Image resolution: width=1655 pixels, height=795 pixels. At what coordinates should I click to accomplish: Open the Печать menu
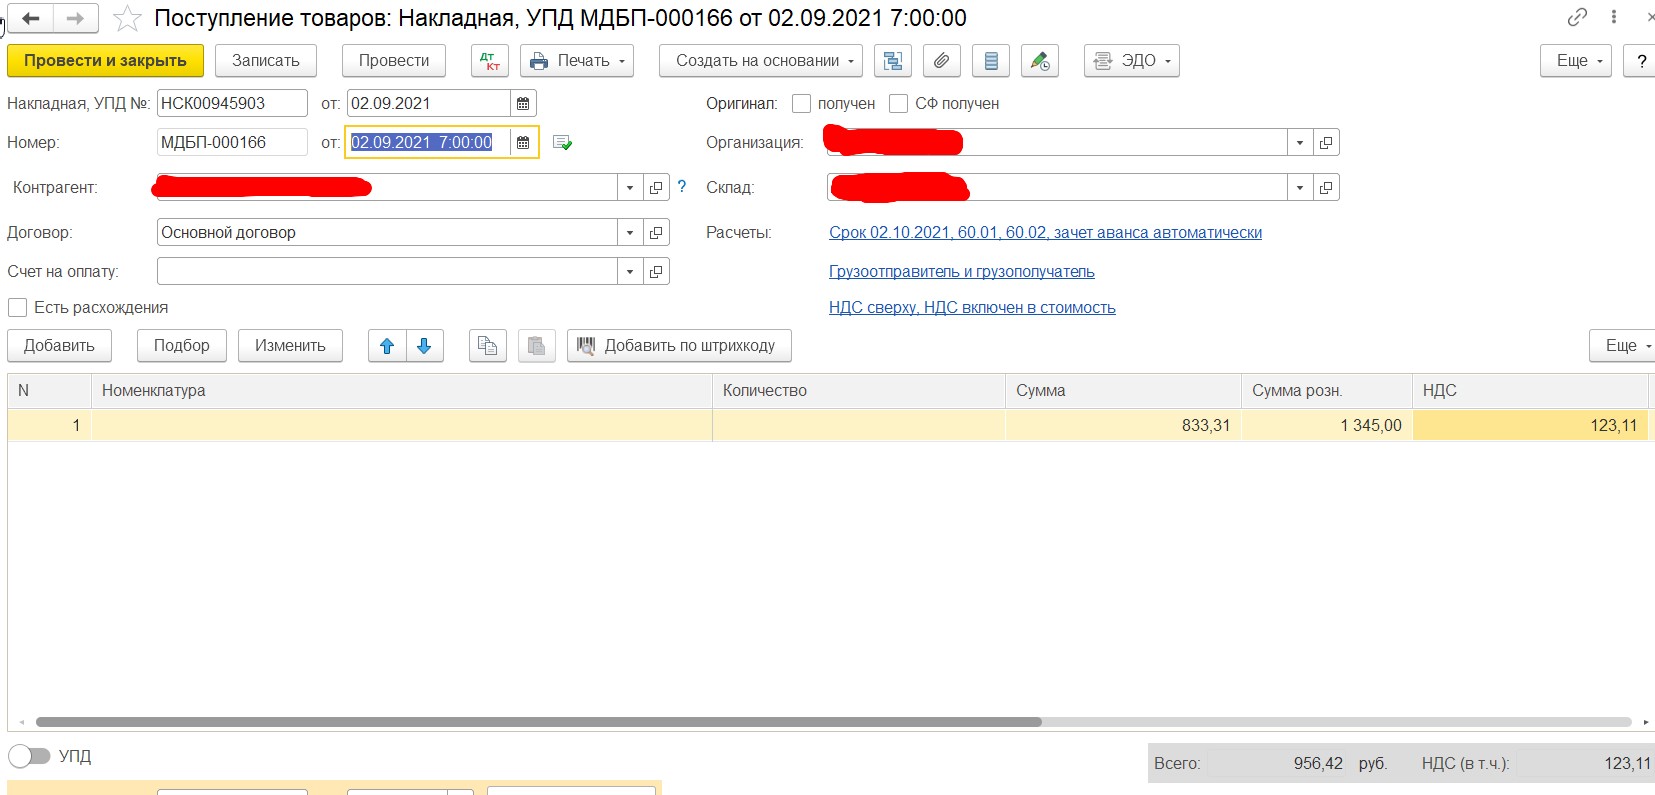[x=577, y=61]
